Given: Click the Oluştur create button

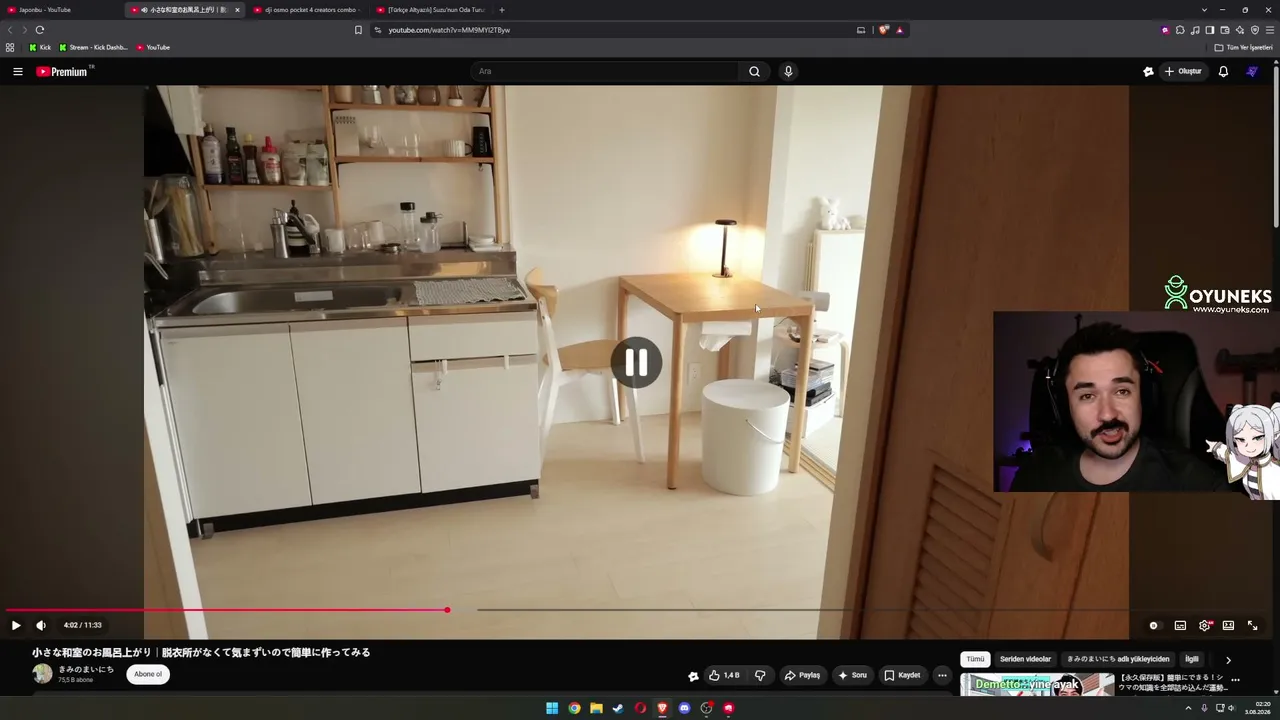Looking at the screenshot, I should click(1183, 71).
